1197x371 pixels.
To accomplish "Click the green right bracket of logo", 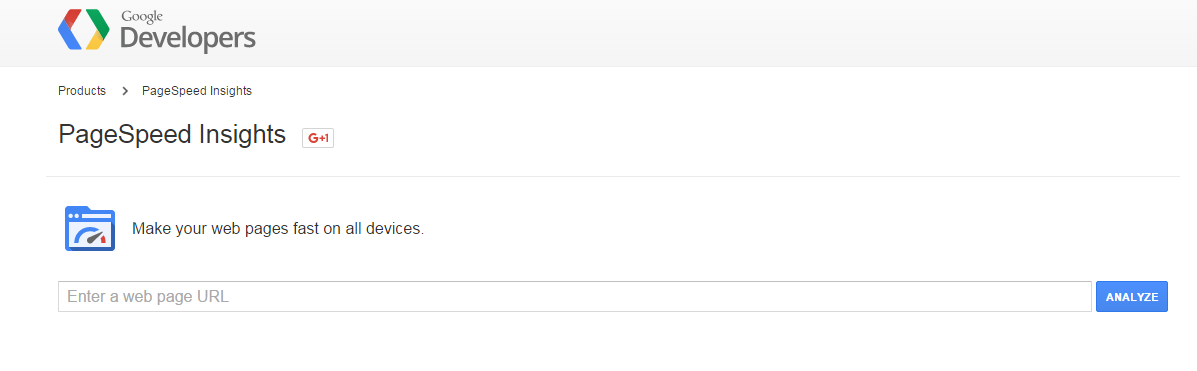I will tap(98, 26).
